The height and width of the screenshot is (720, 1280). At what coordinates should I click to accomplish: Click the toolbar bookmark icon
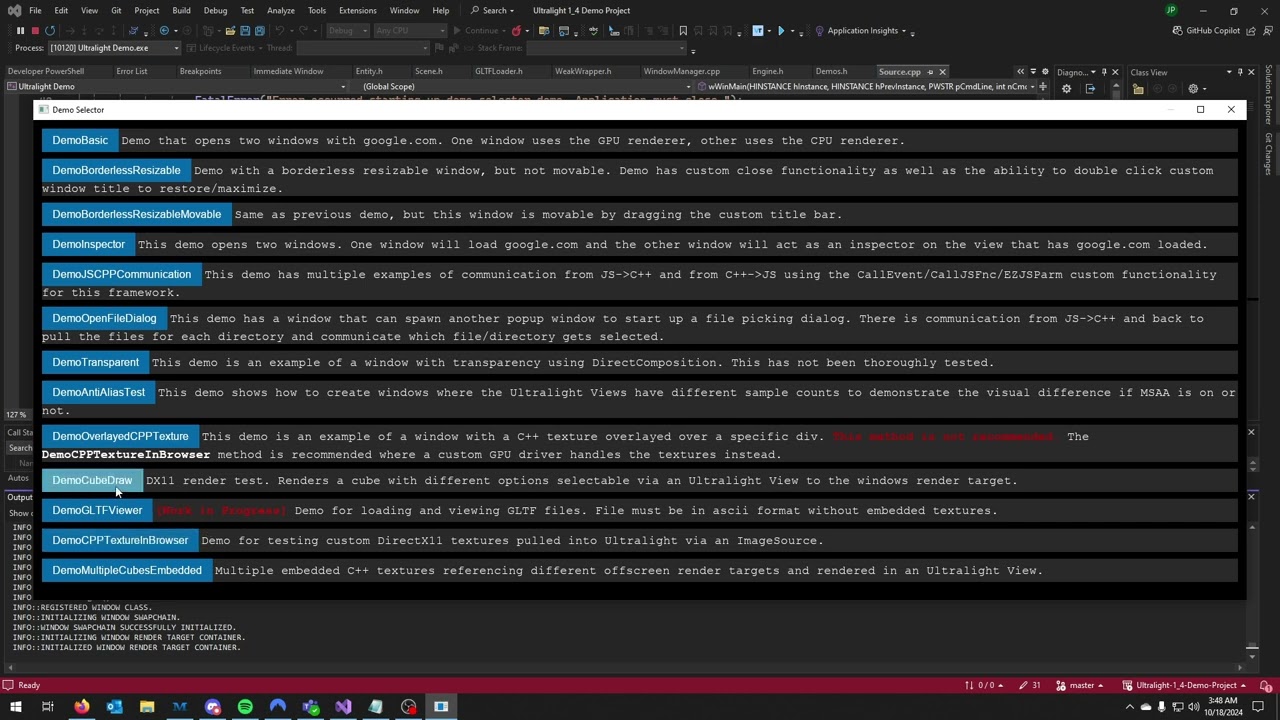pyautogui.click(x=683, y=31)
